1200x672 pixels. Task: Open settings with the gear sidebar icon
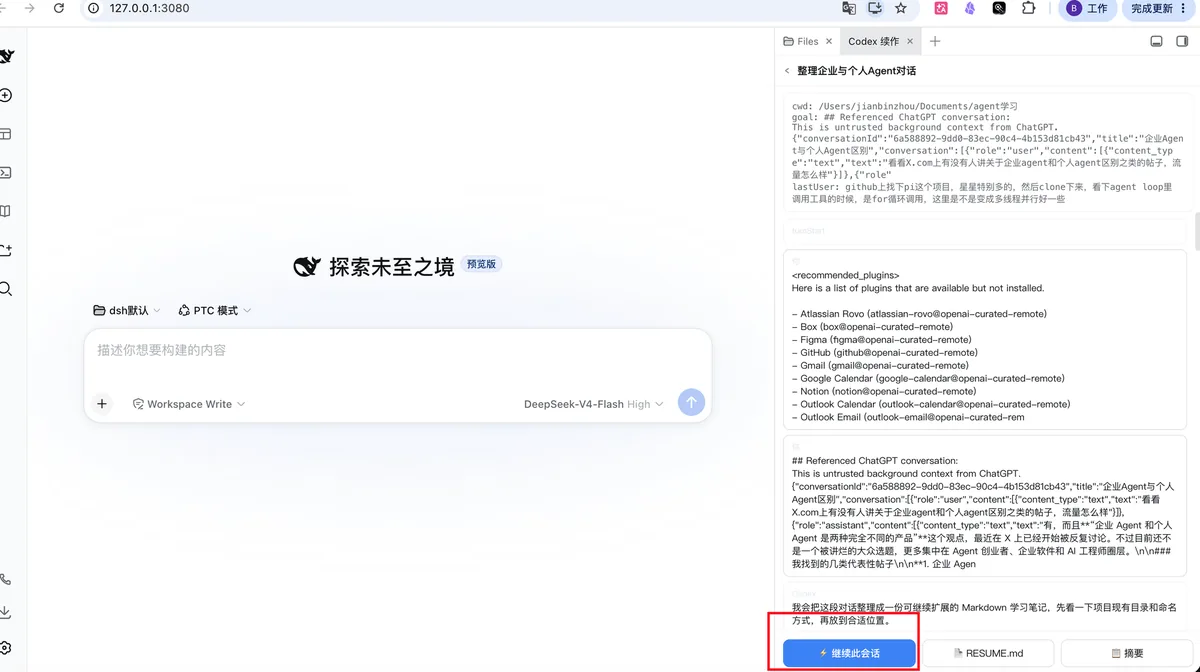tap(5, 647)
